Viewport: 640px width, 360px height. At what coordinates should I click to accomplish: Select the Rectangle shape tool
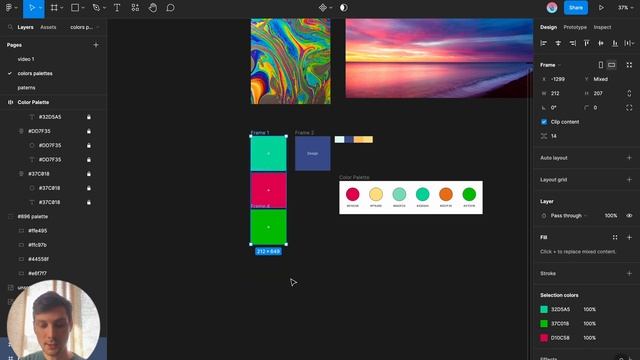[75, 8]
